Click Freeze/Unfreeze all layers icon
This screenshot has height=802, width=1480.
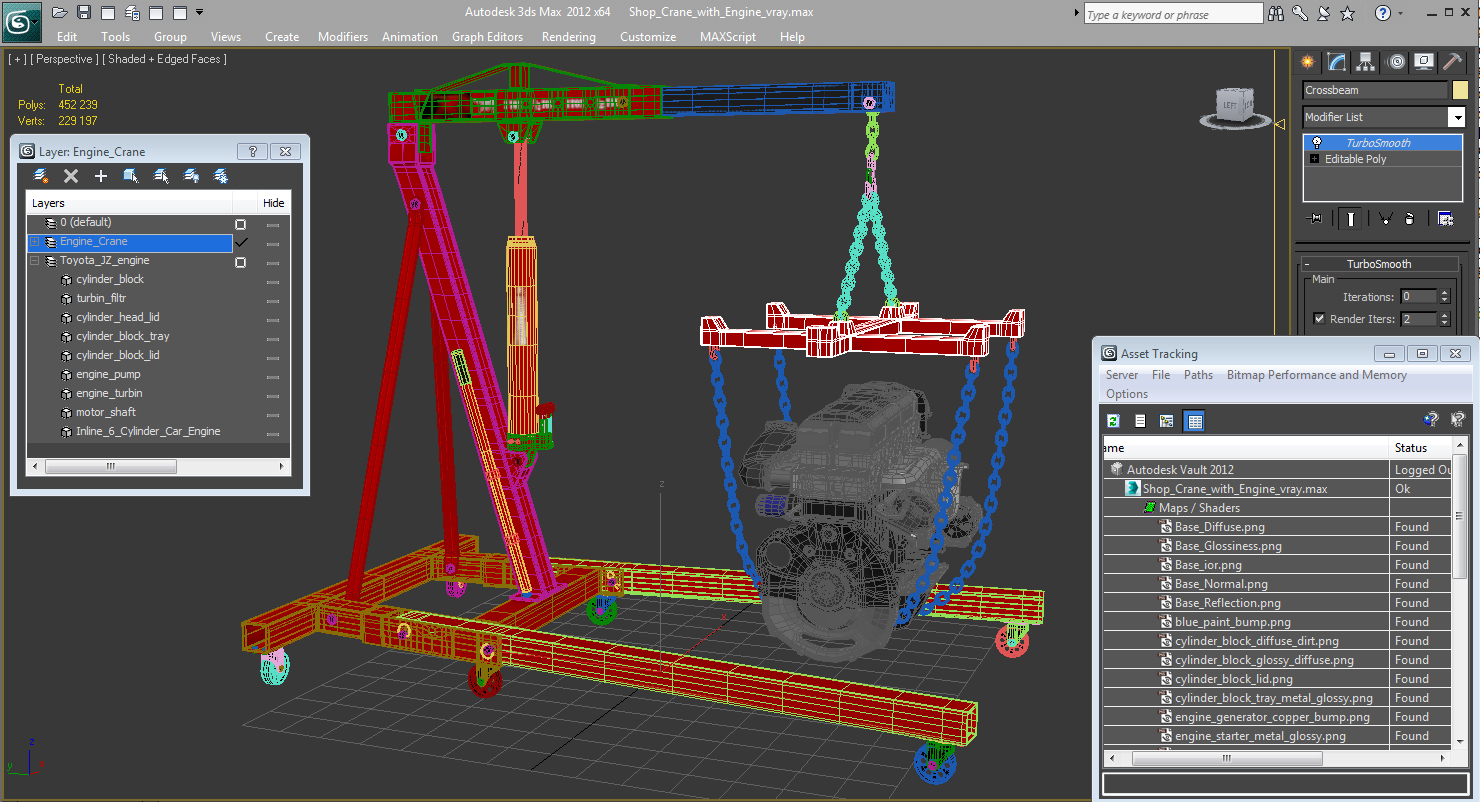(221, 176)
